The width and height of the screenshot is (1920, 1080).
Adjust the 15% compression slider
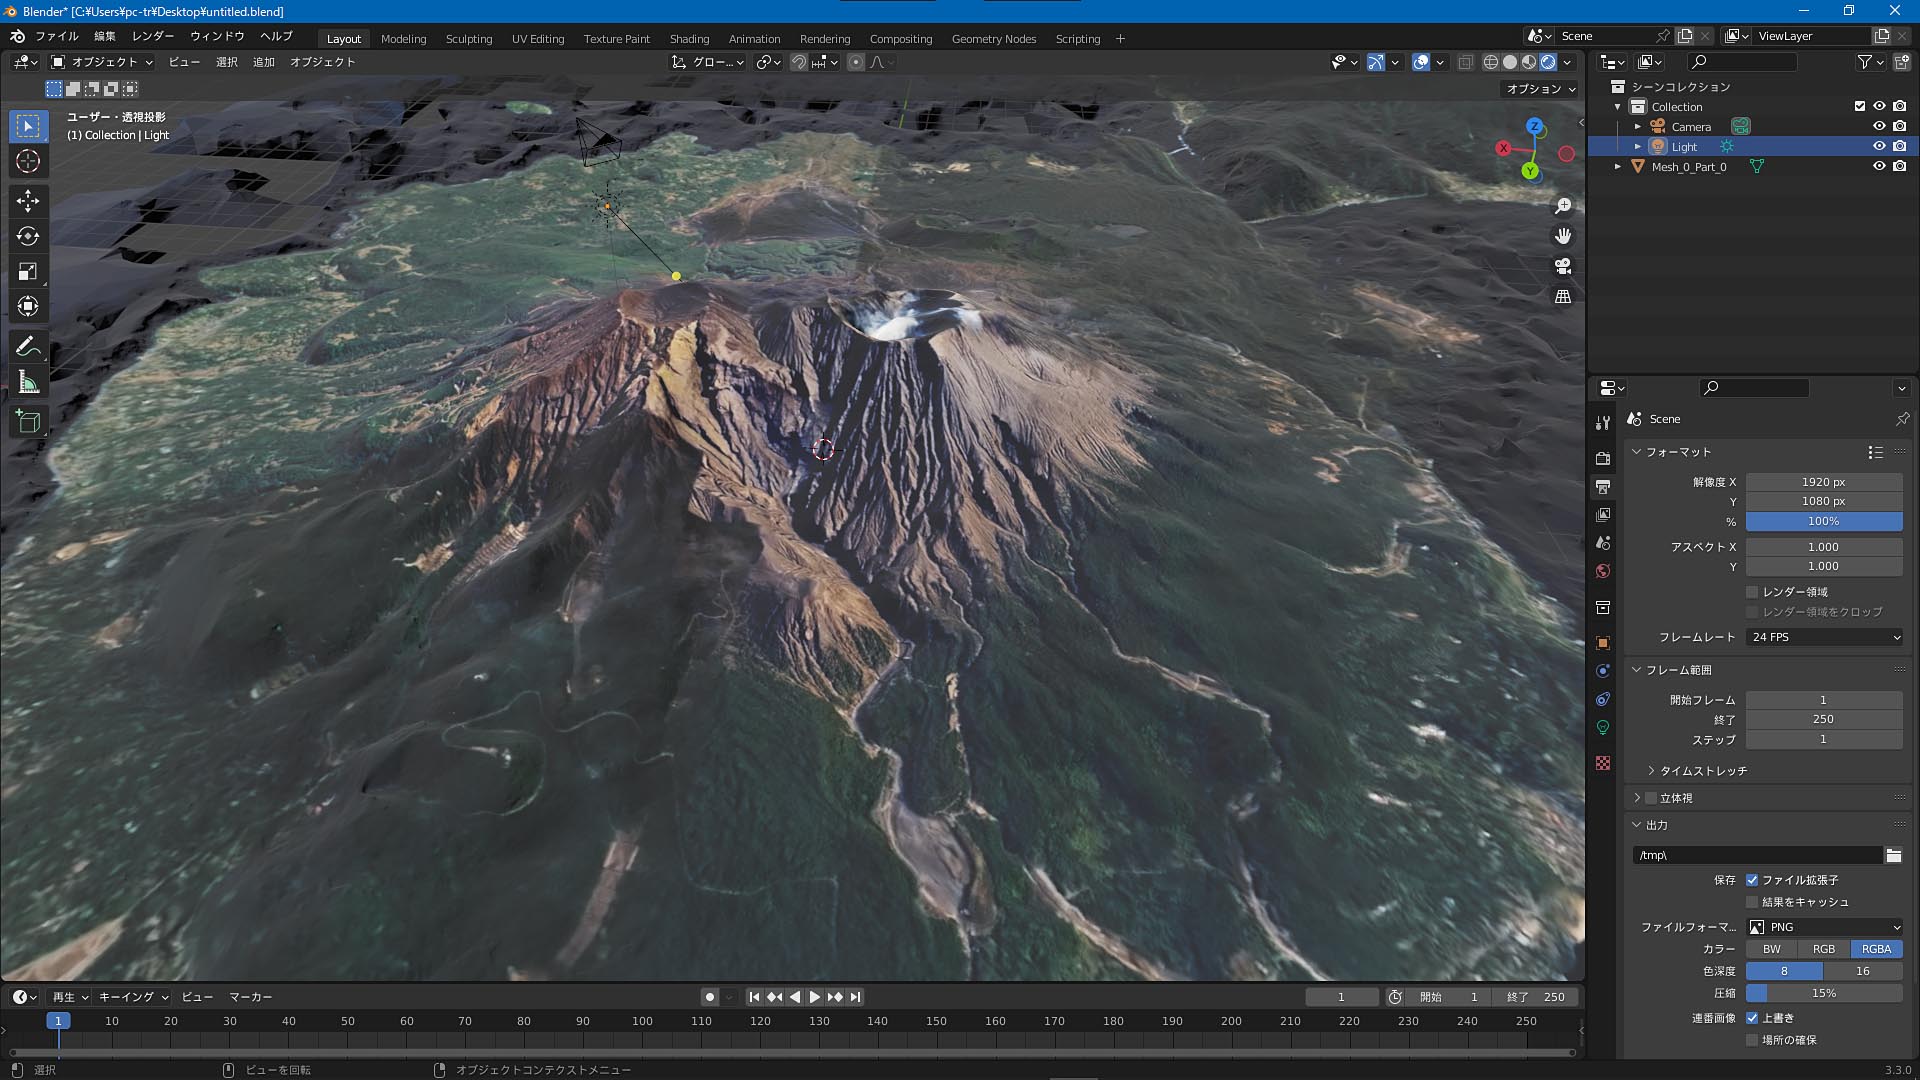(1824, 993)
